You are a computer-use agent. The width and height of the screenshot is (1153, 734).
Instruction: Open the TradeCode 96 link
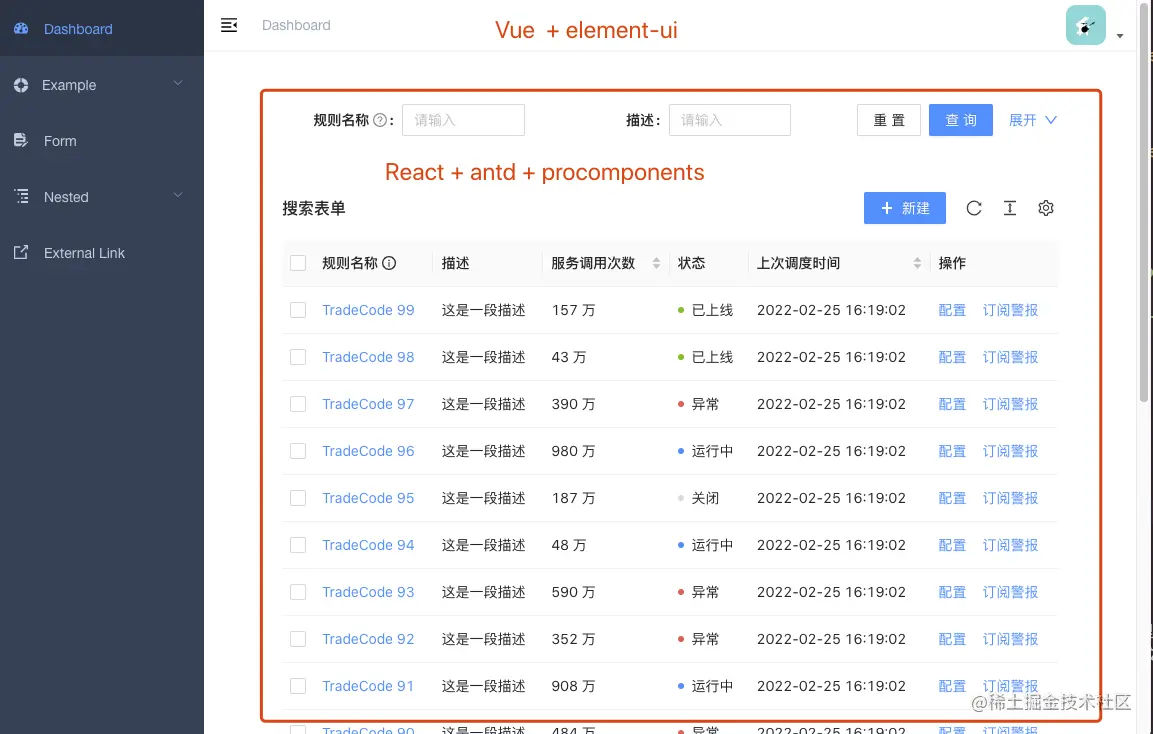[x=368, y=451]
